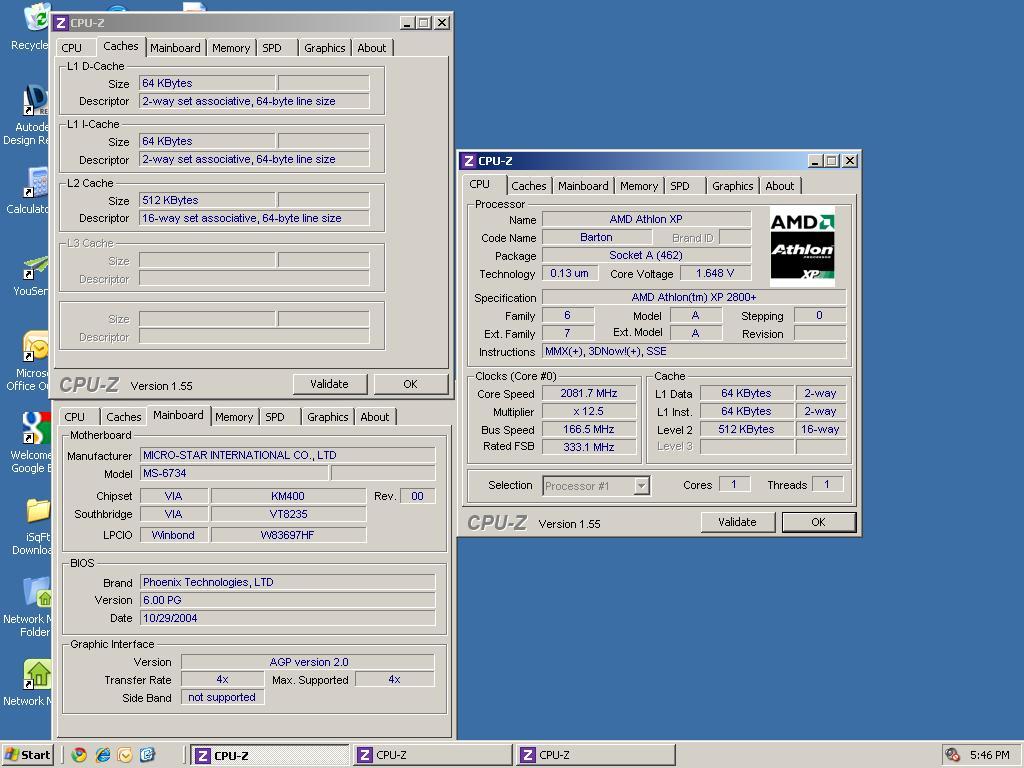The width and height of the screenshot is (1024, 768).
Task: Open About tab in Caches window
Action: tap(372, 48)
